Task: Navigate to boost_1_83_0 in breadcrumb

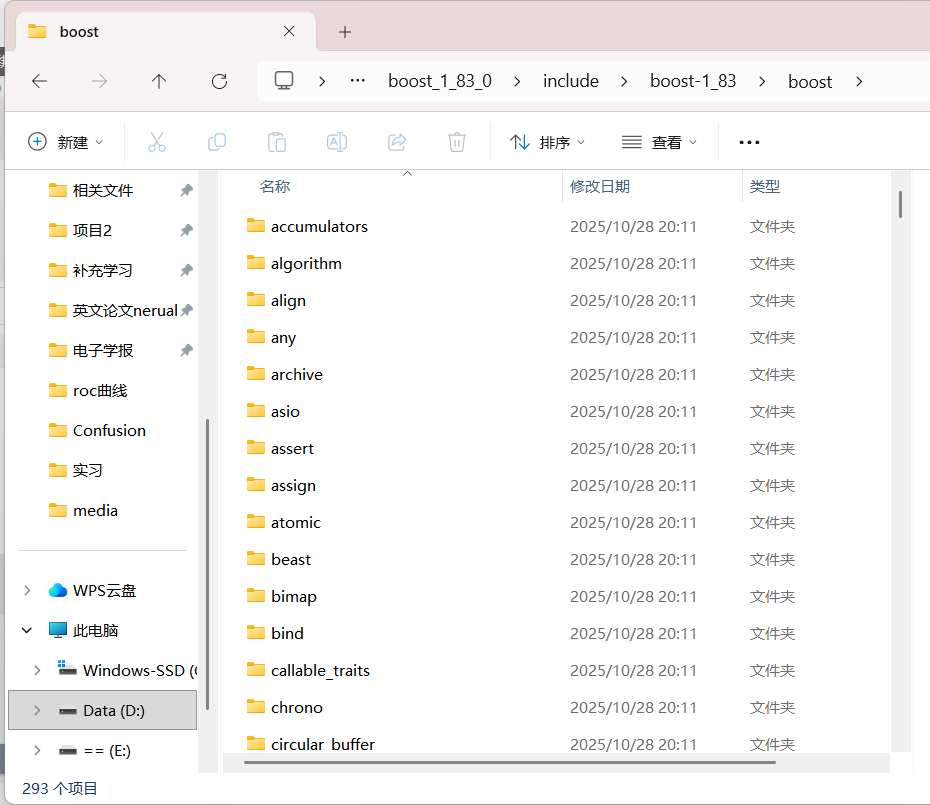Action: pos(440,81)
